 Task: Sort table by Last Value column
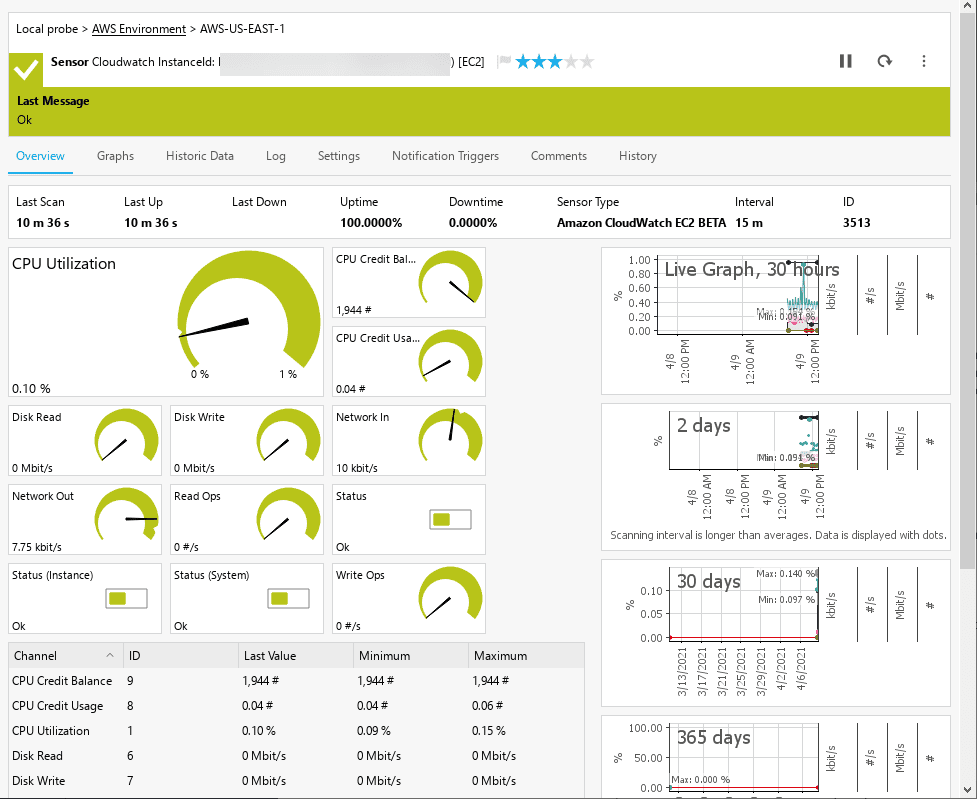tap(296, 656)
